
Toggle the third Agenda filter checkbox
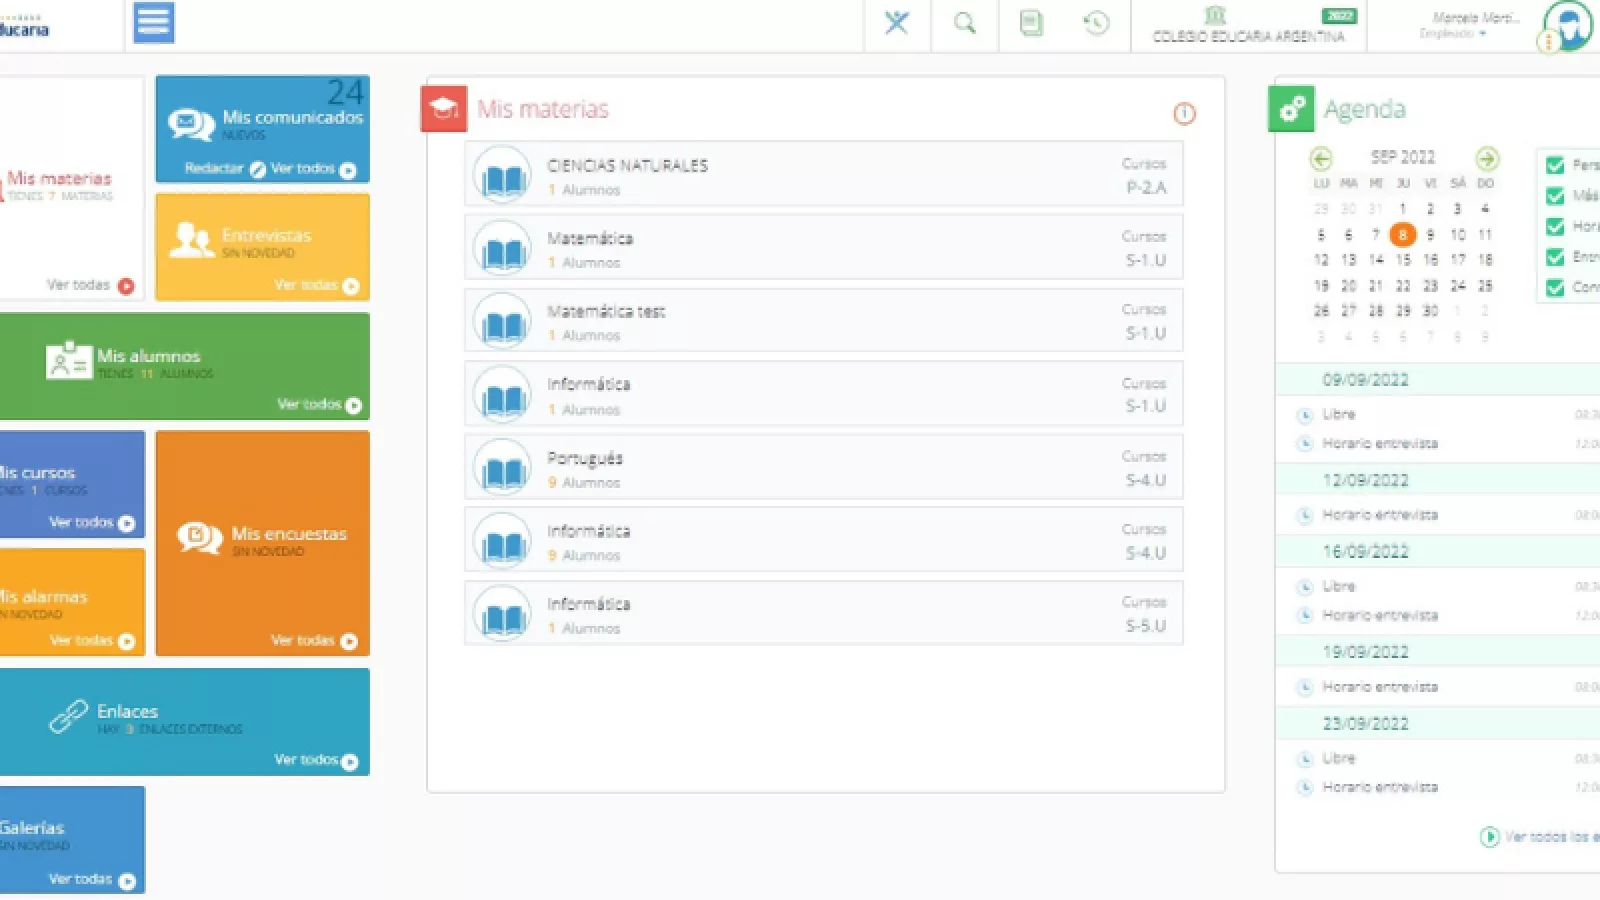[x=1555, y=227]
